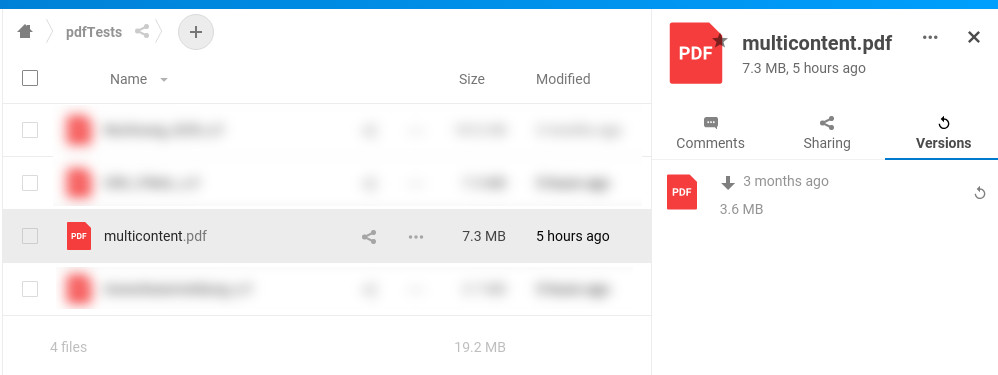Open the multicontent.pdf file name
The image size is (998, 375).
[x=155, y=236]
